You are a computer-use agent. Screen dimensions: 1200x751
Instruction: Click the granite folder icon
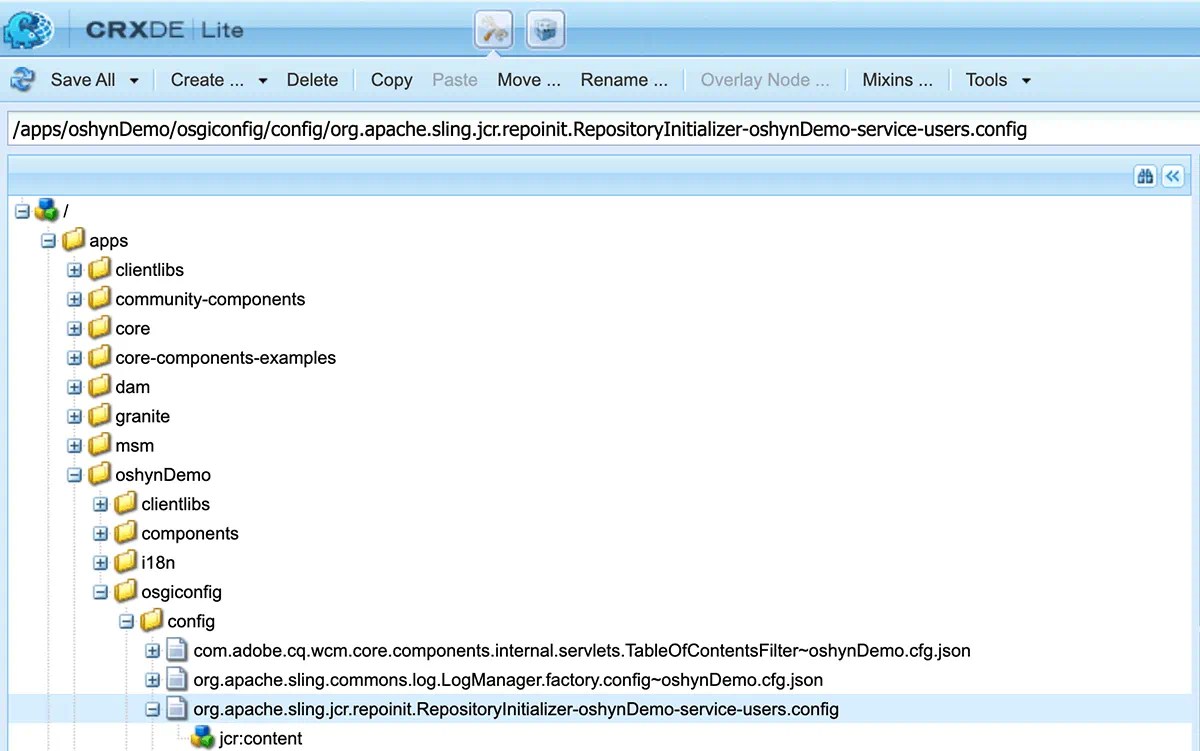click(99, 416)
